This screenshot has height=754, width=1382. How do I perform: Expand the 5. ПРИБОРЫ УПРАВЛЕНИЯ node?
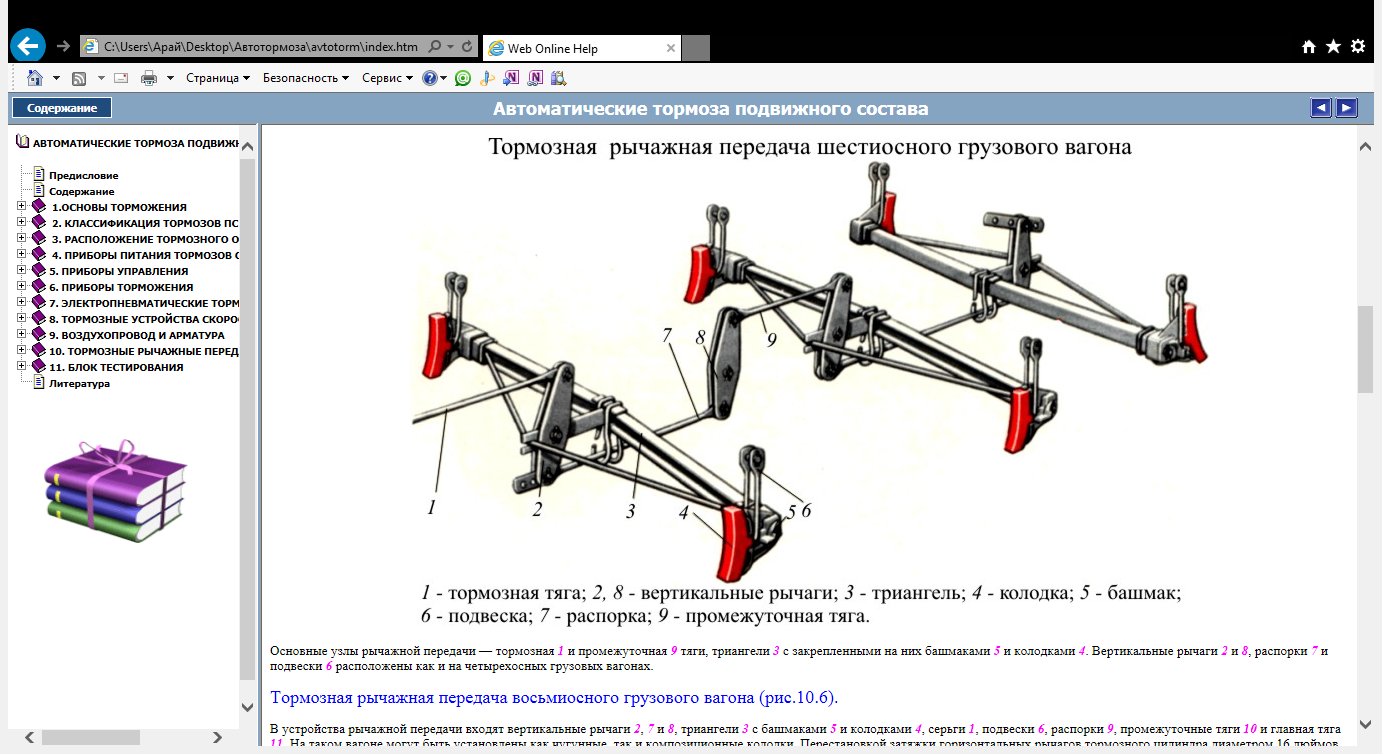[x=22, y=271]
